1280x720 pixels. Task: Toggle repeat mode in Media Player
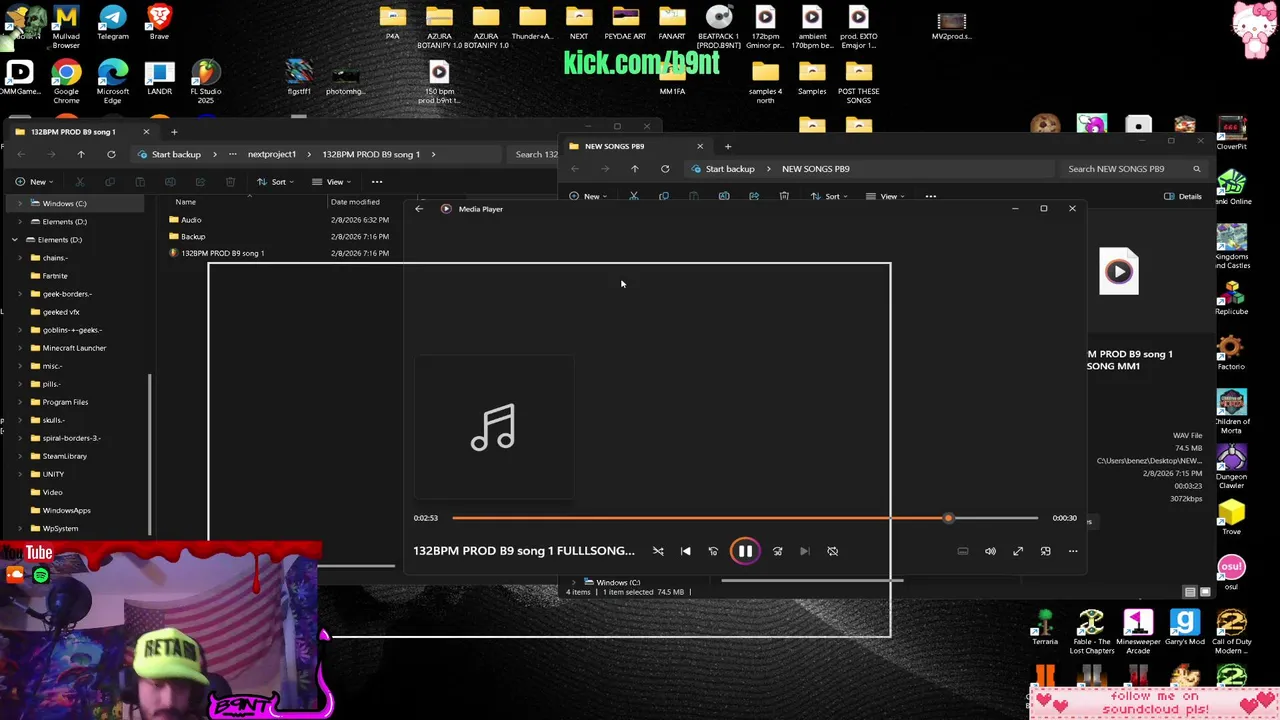point(832,551)
